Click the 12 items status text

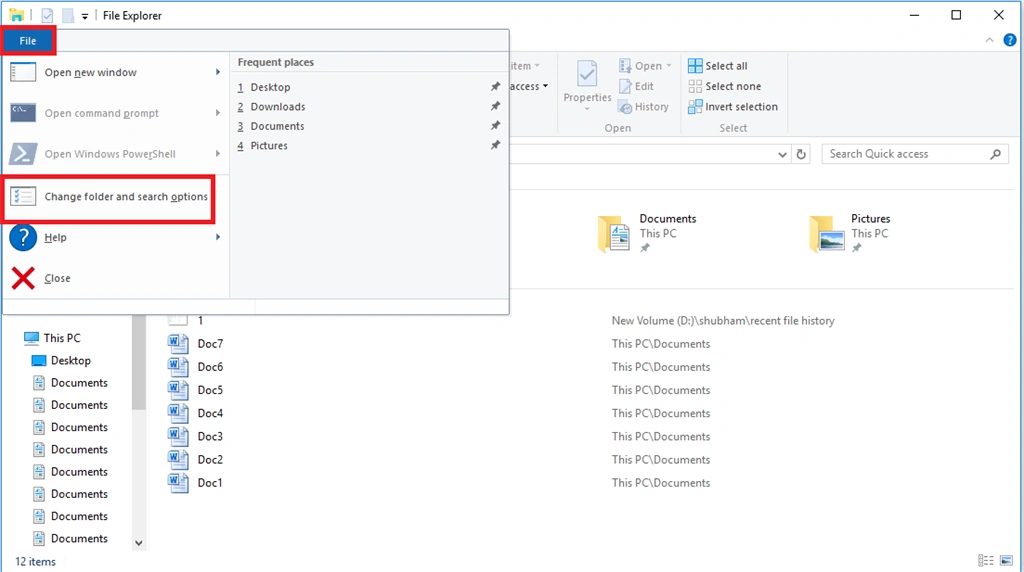(x=35, y=562)
